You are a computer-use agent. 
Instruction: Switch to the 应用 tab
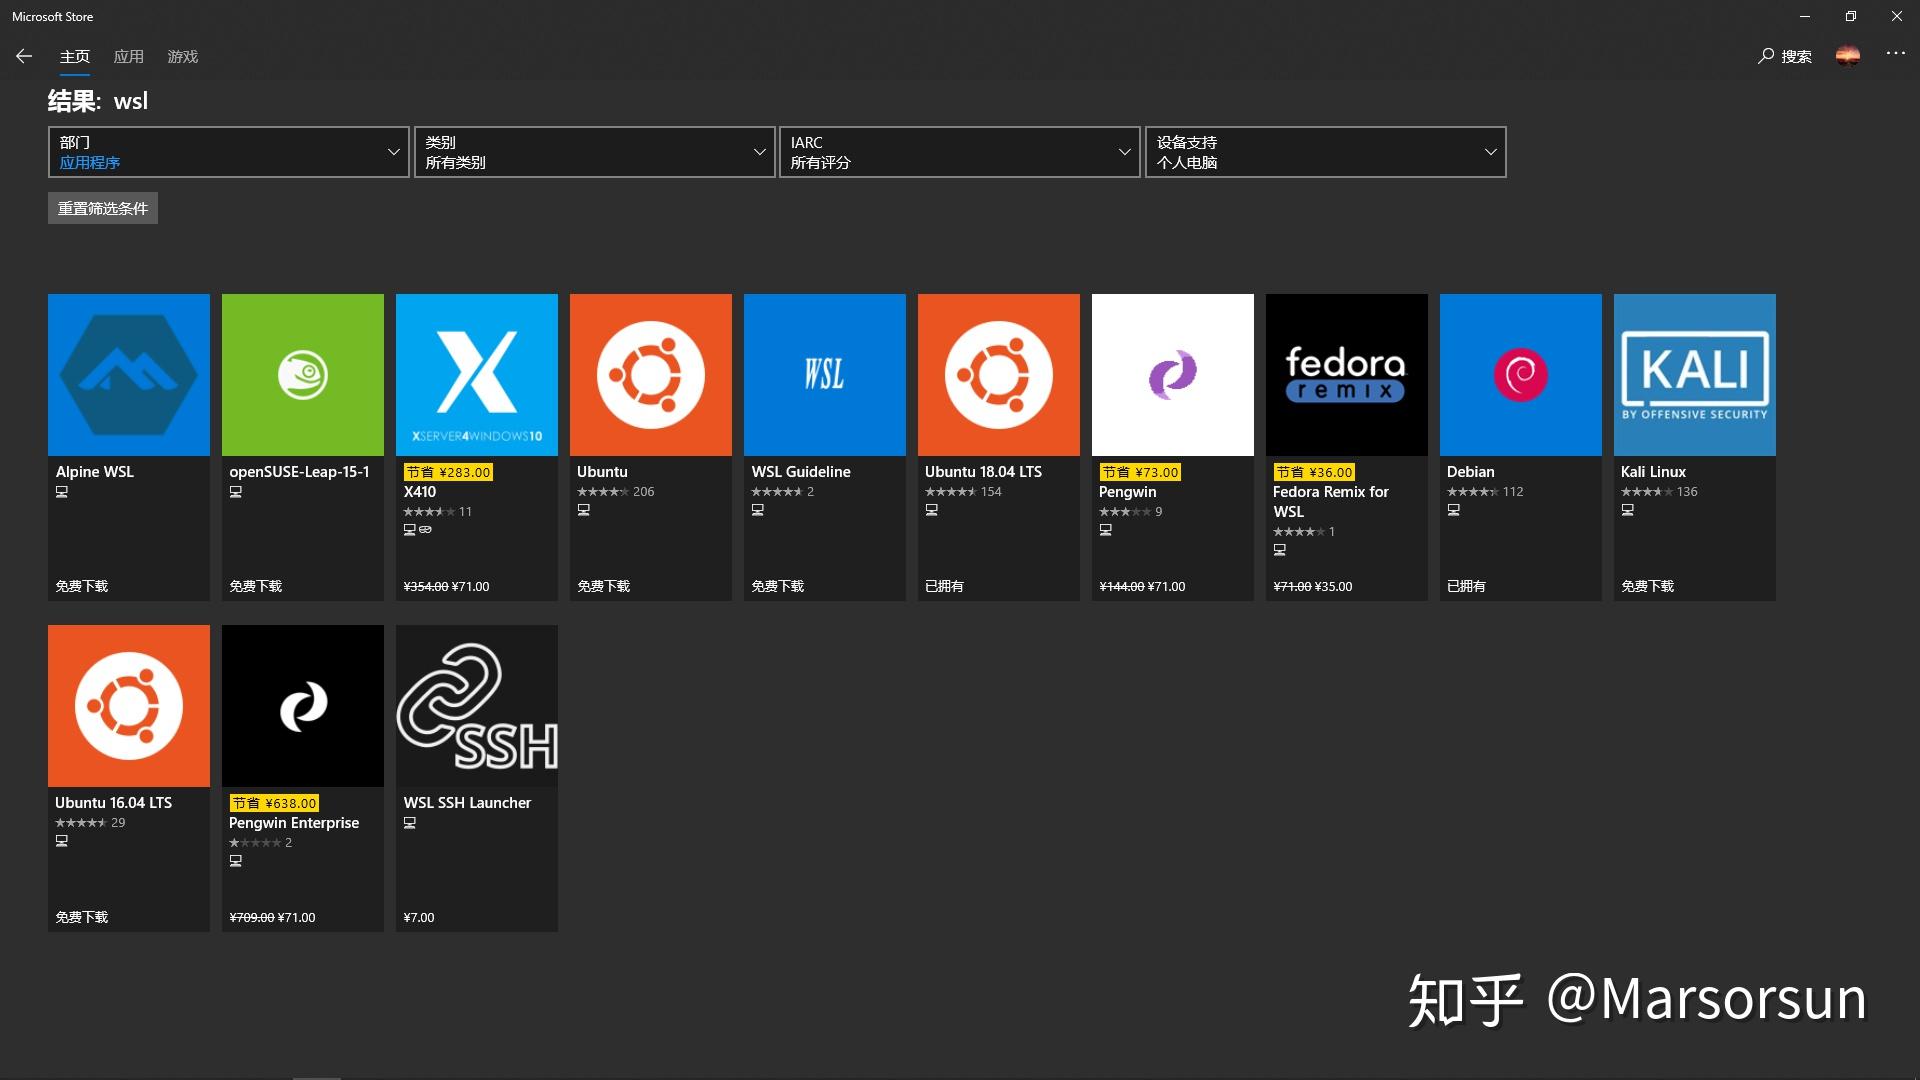pos(129,57)
